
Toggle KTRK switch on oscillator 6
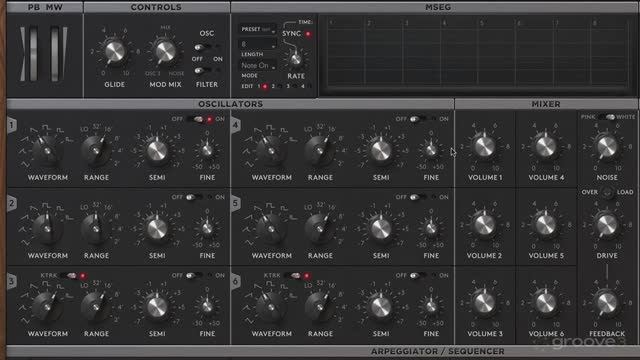click(298, 276)
